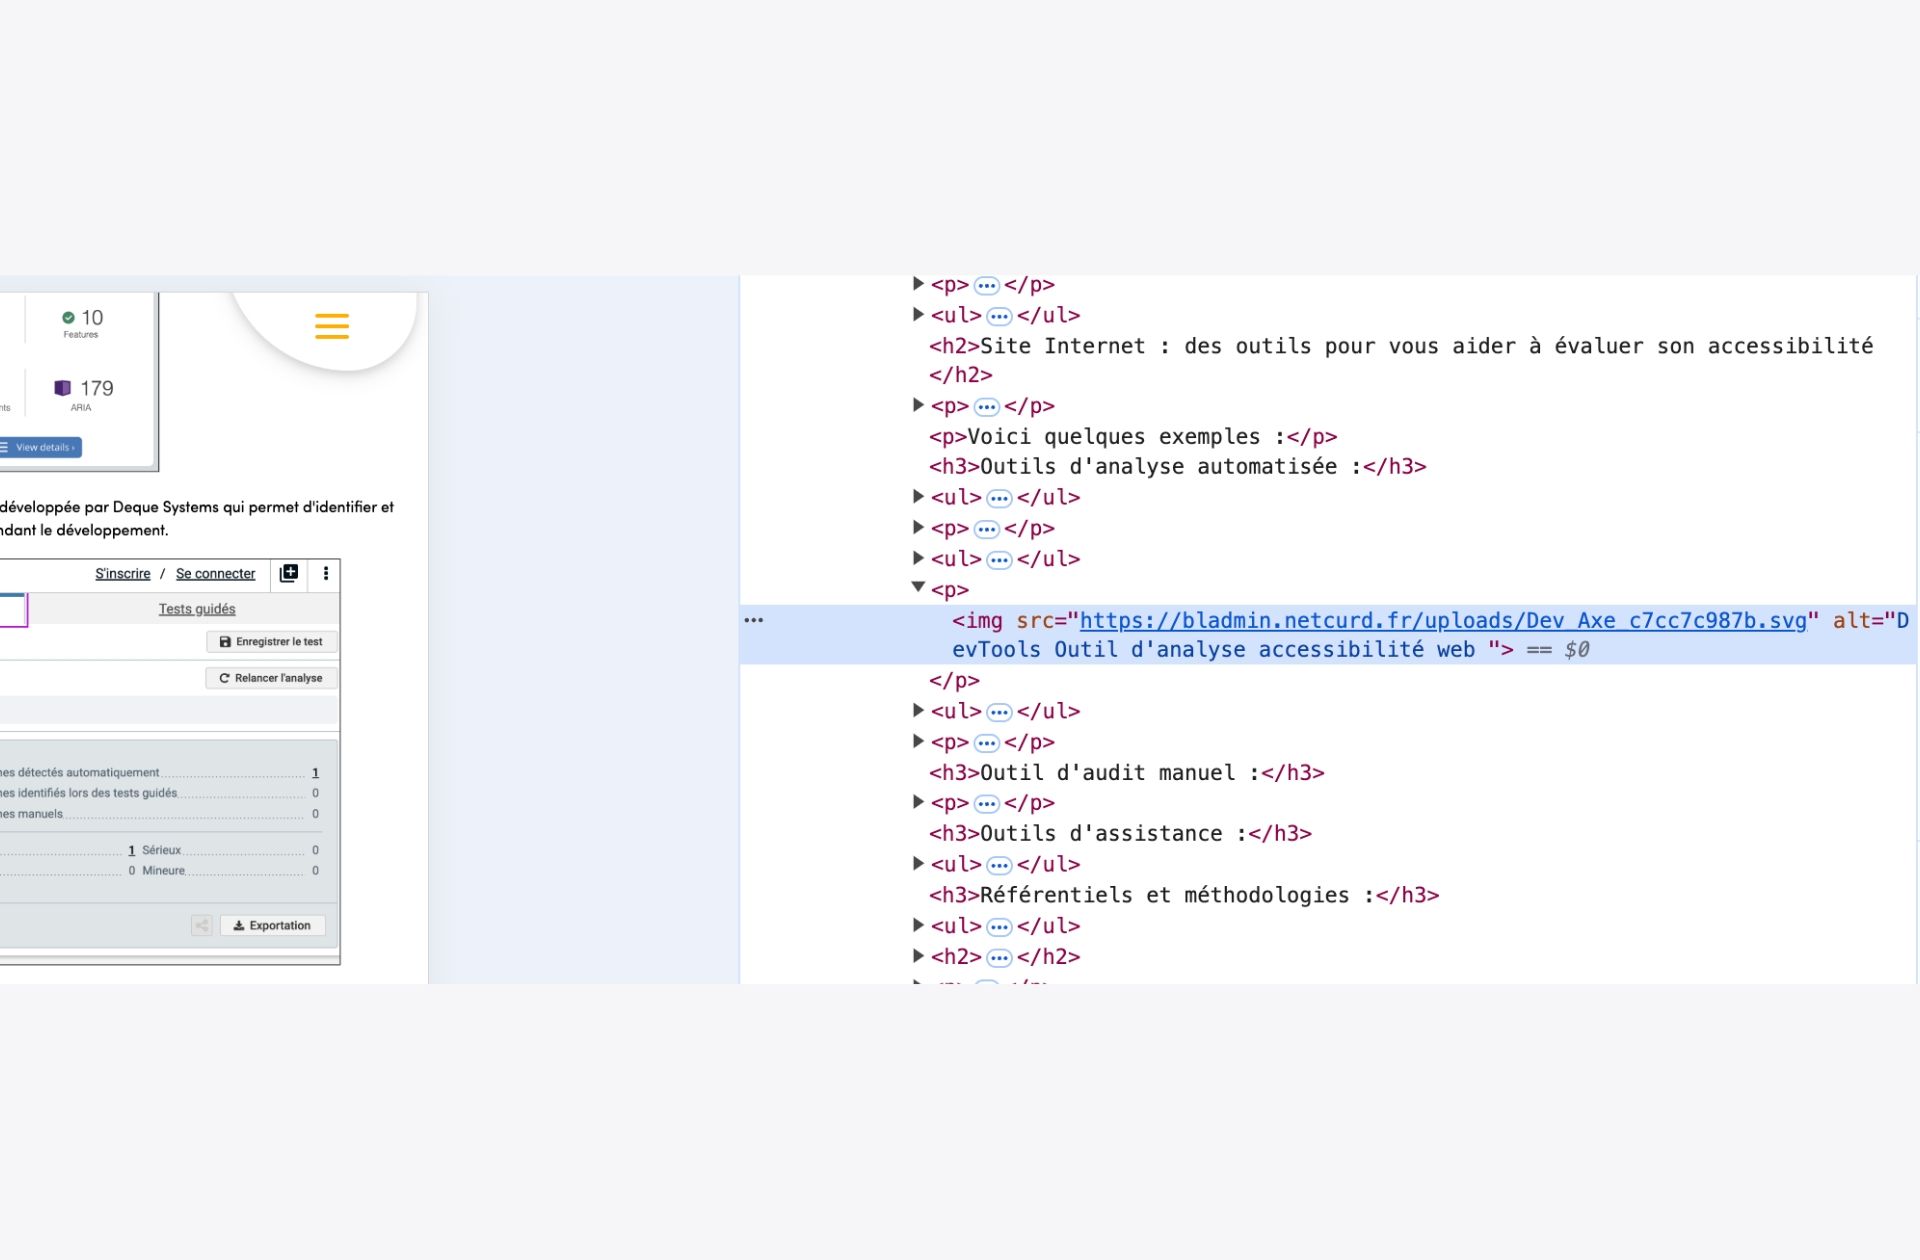Viewport: 1920px width, 1260px height.
Task: Click the Enregistrer le test button
Action: point(271,642)
